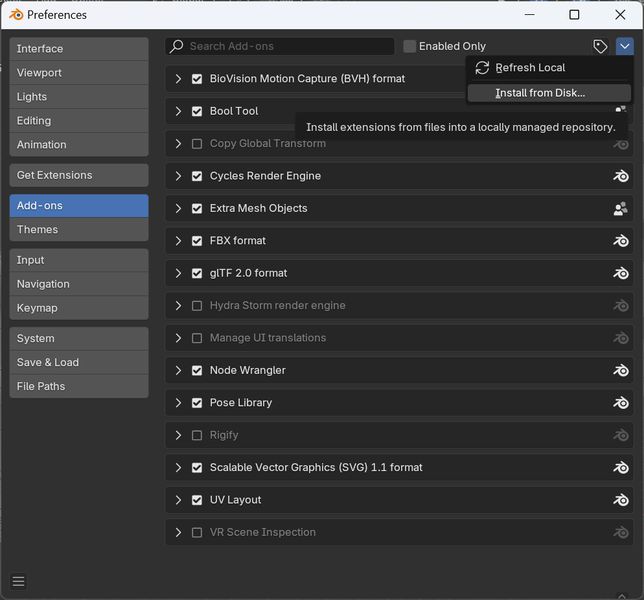Click community icon on Extra Mesh Objects row
This screenshot has width=644, height=600.
(621, 209)
